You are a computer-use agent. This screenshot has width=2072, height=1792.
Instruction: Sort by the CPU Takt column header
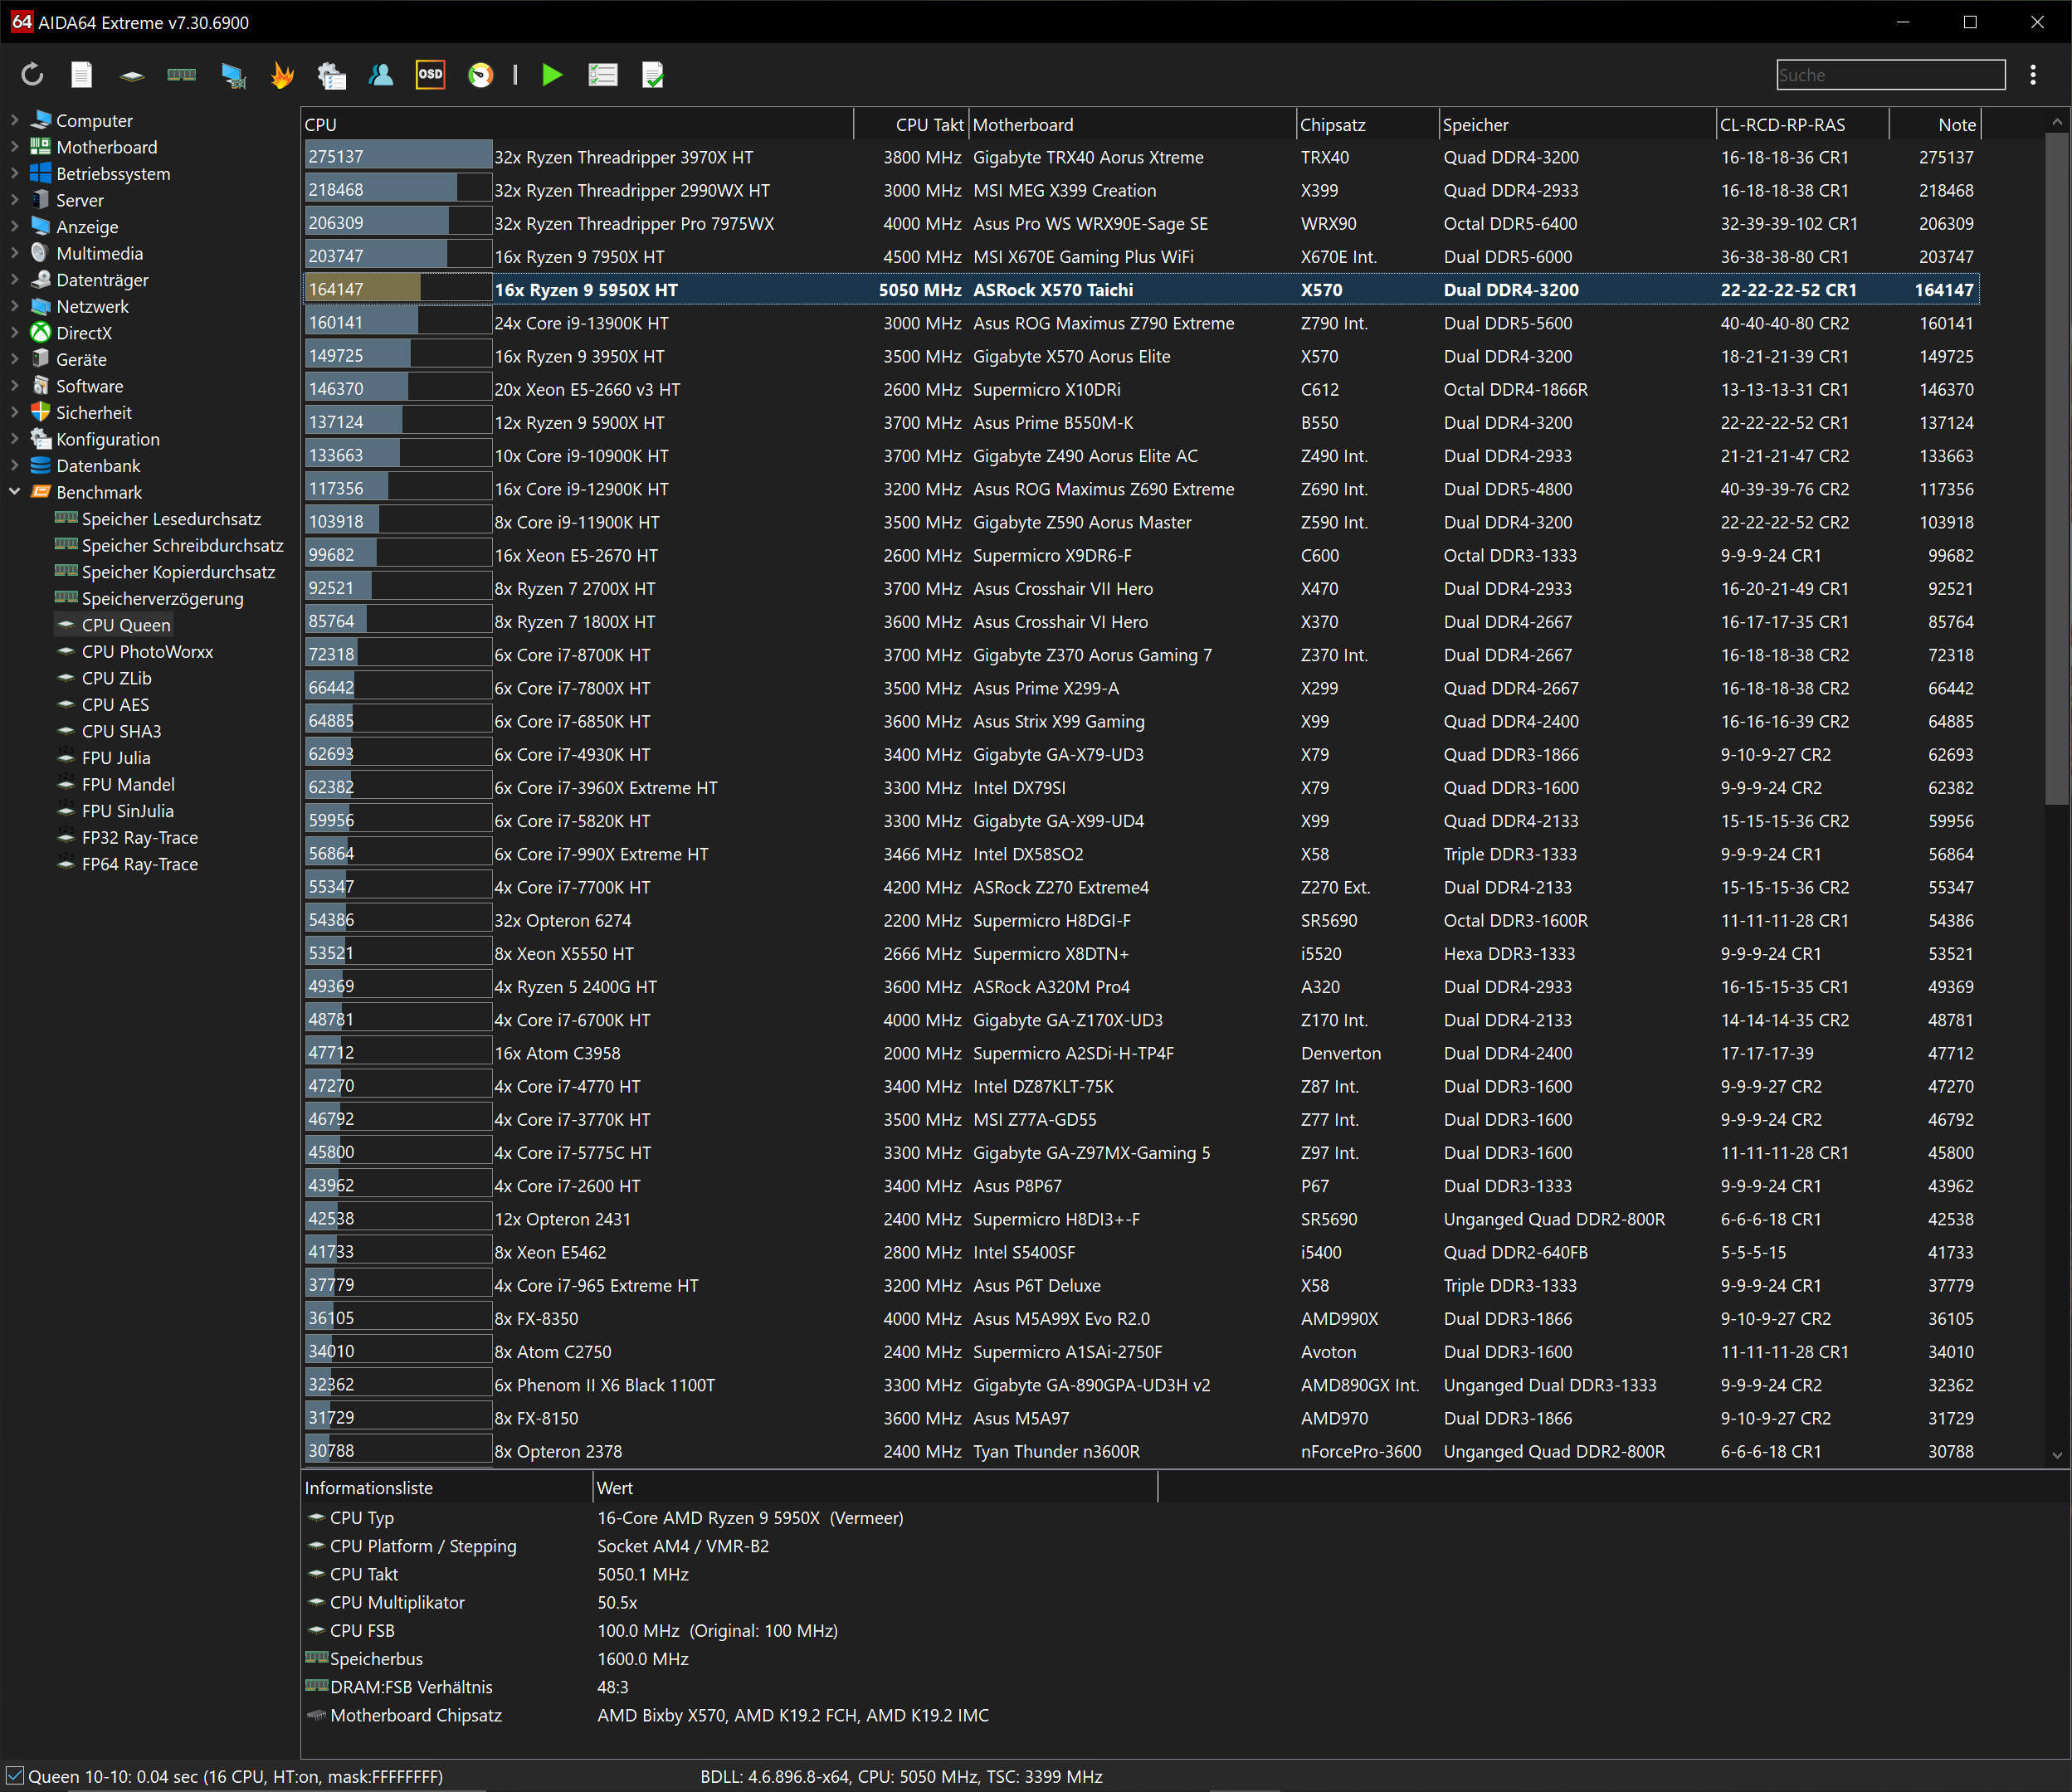point(911,124)
